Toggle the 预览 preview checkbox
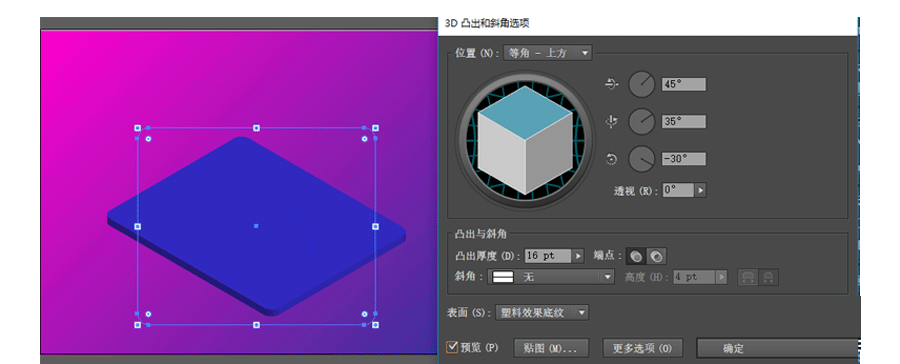The width and height of the screenshot is (900, 364). click(452, 347)
